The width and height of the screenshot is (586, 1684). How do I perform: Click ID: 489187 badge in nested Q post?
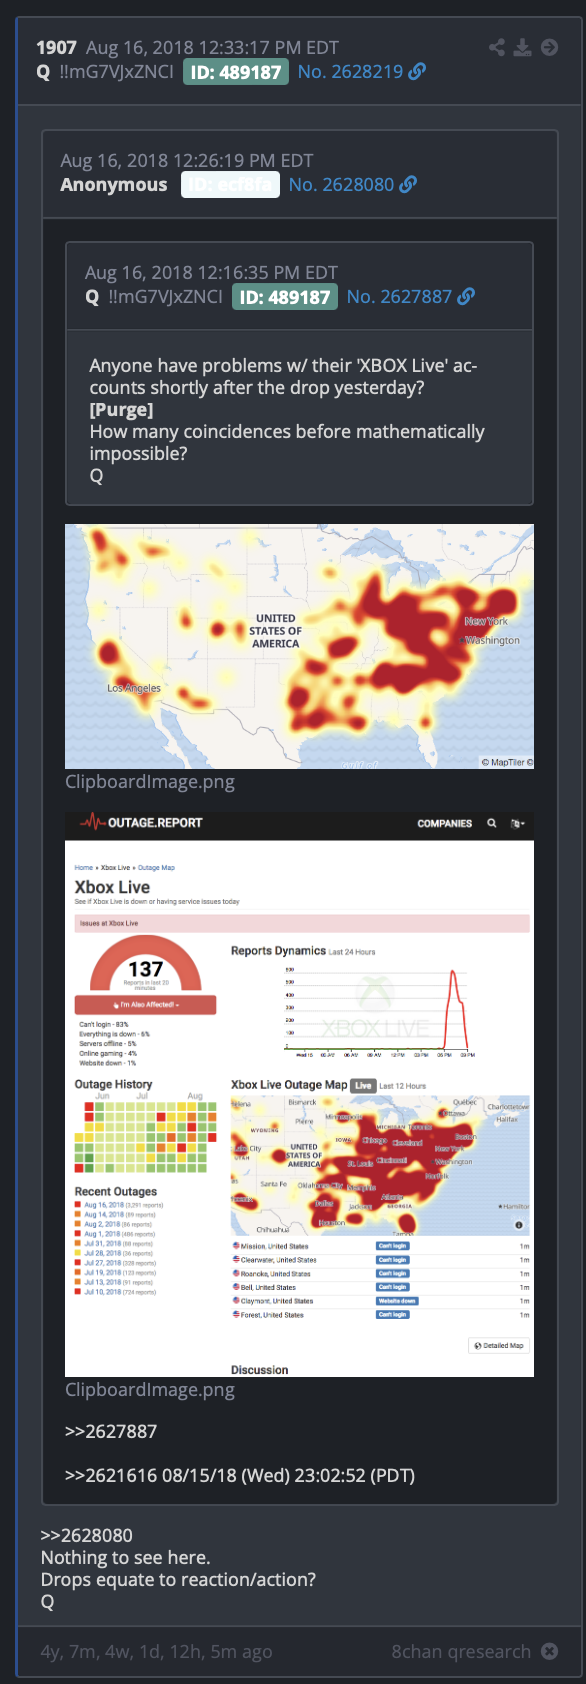point(285,297)
